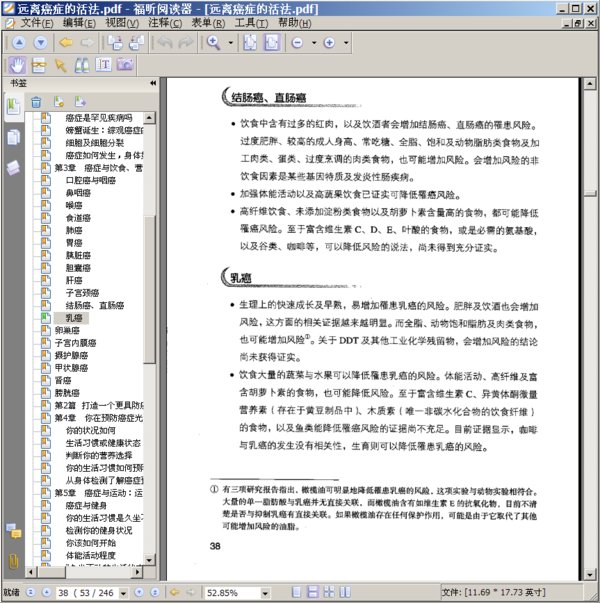Select the Hand tool

coord(17,65)
